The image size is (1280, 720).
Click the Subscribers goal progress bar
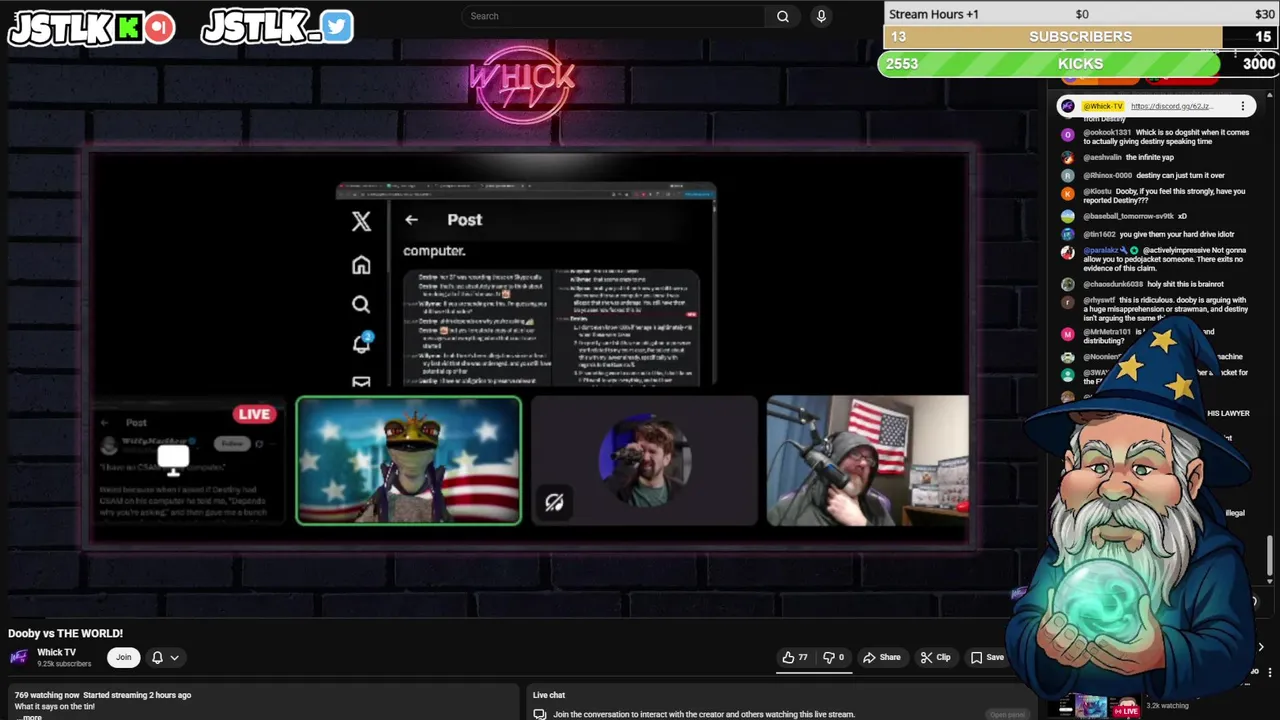click(x=1080, y=36)
